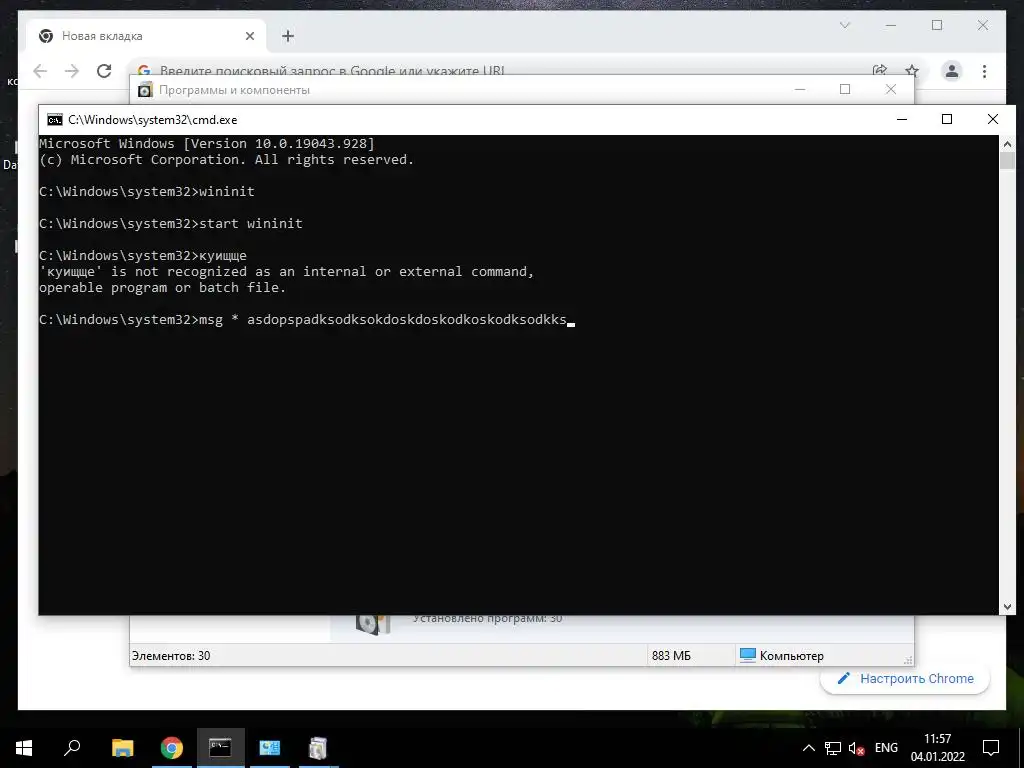
Task: Click the 'start wininit' command line
Action: 171,223
